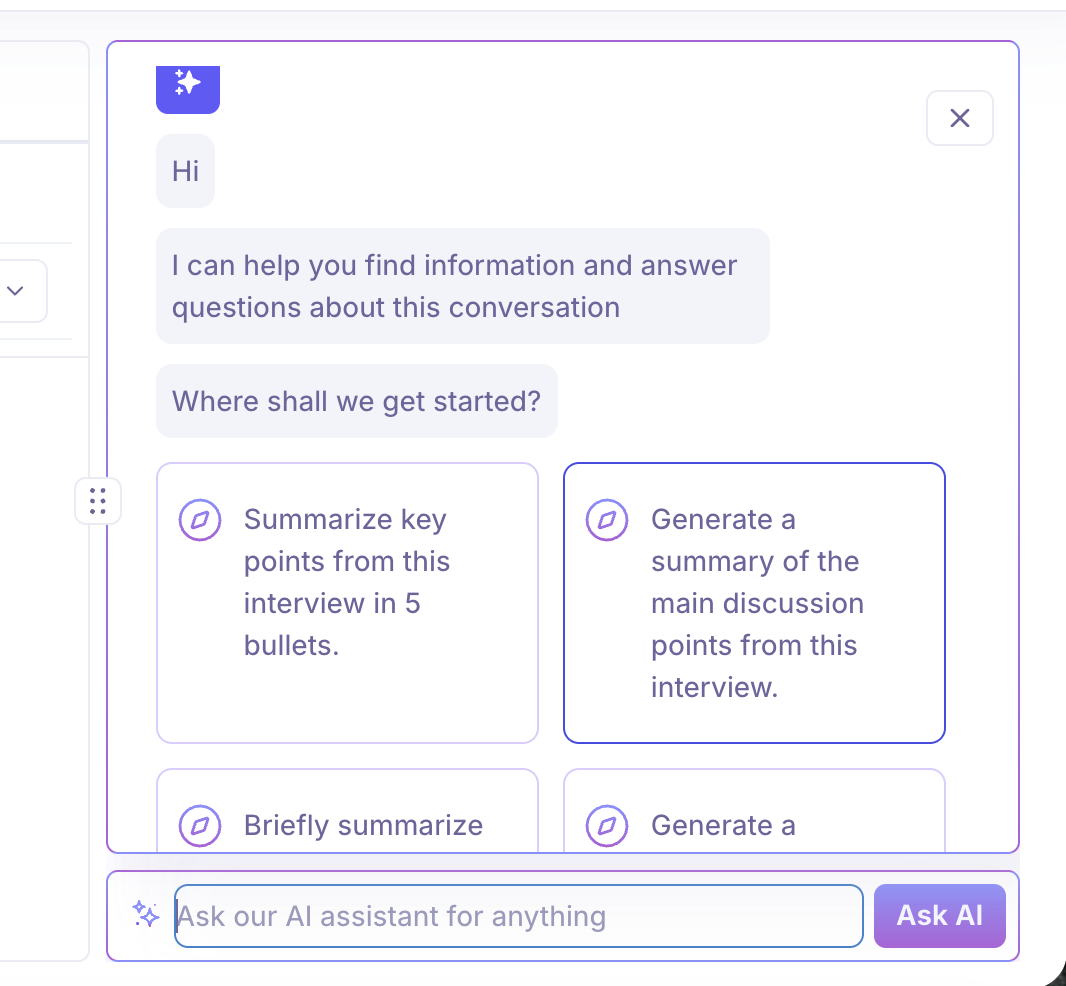This screenshot has width=1066, height=986.
Task: Click the sparkle icon beside the input
Action: [146, 914]
